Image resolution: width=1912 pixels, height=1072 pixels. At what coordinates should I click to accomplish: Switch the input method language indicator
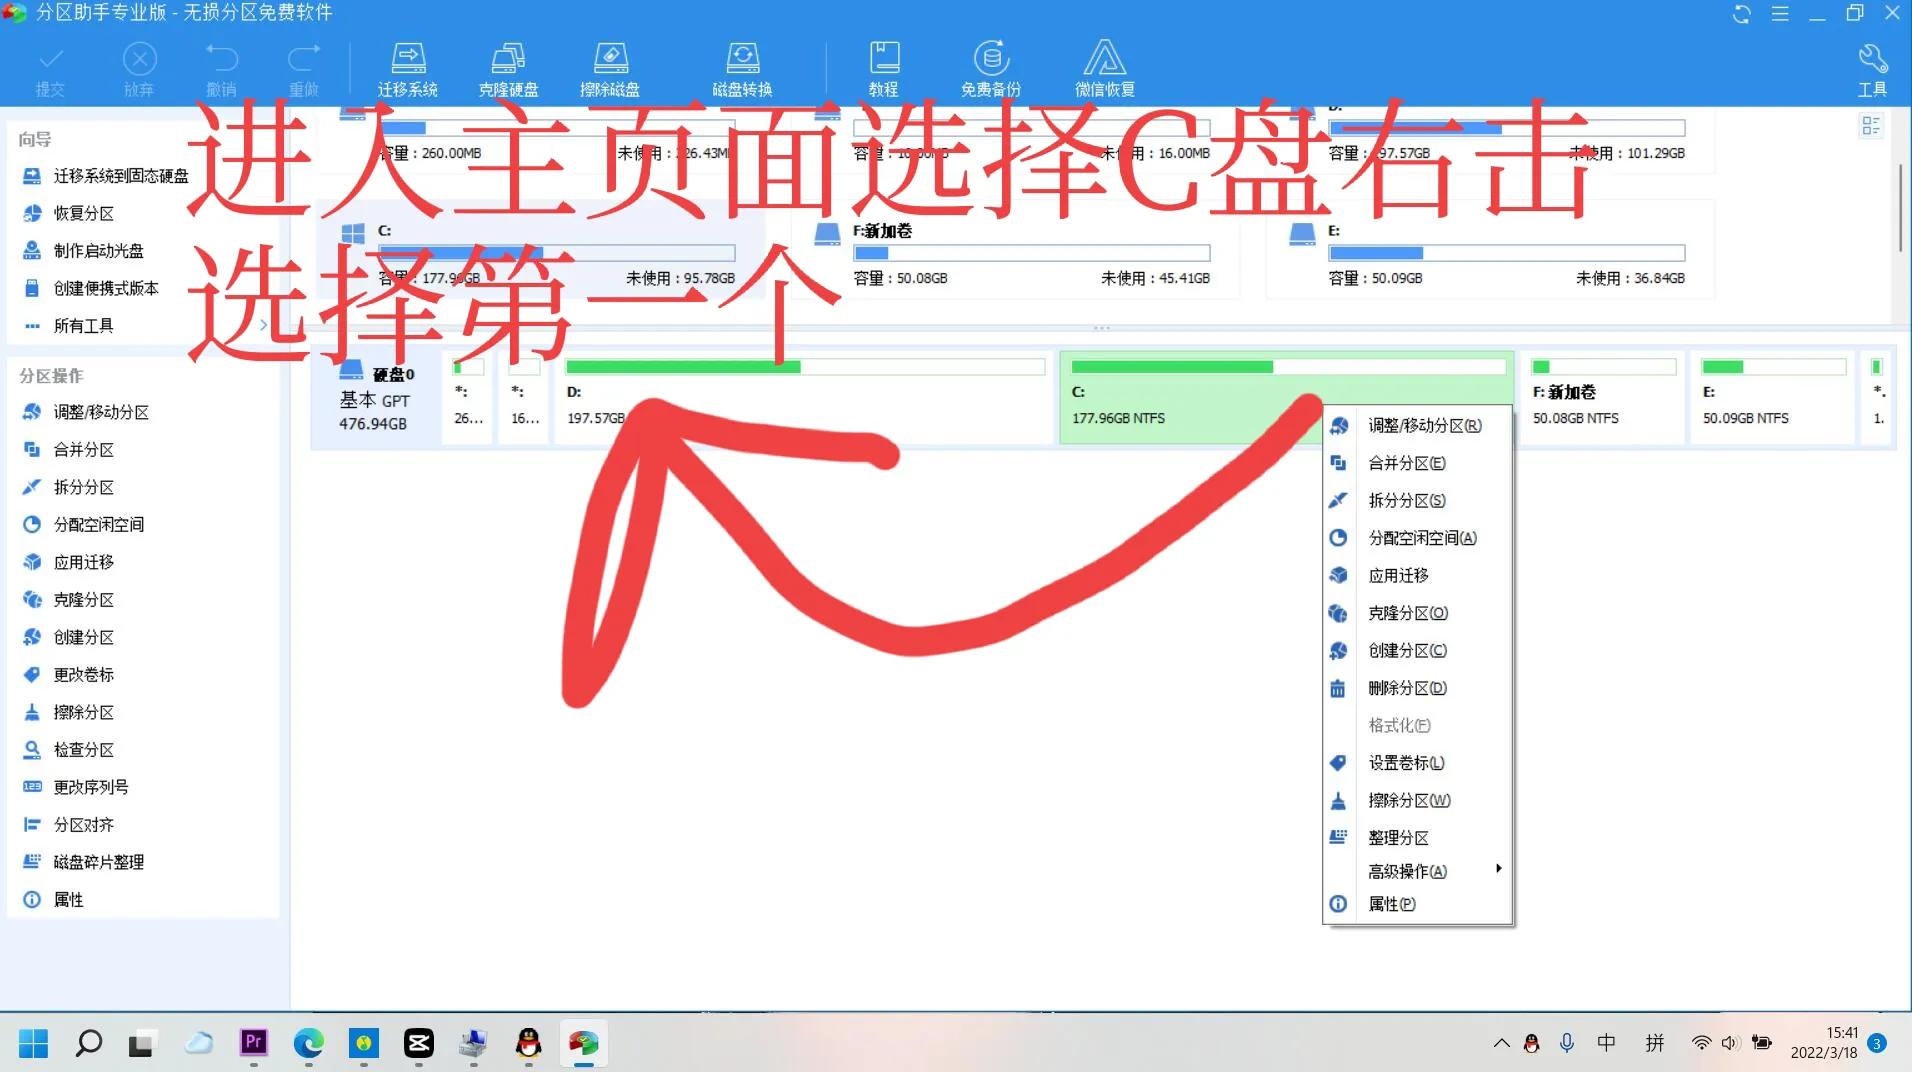pyautogui.click(x=1604, y=1043)
